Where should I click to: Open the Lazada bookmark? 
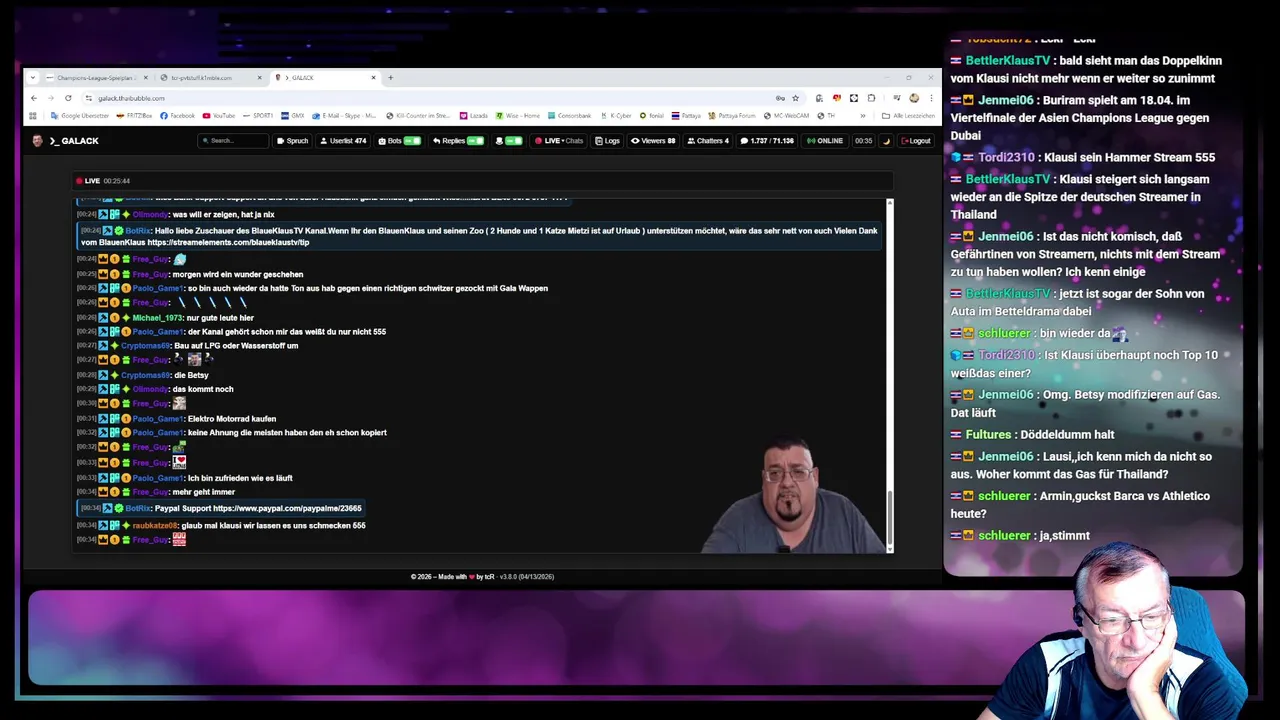tap(474, 115)
